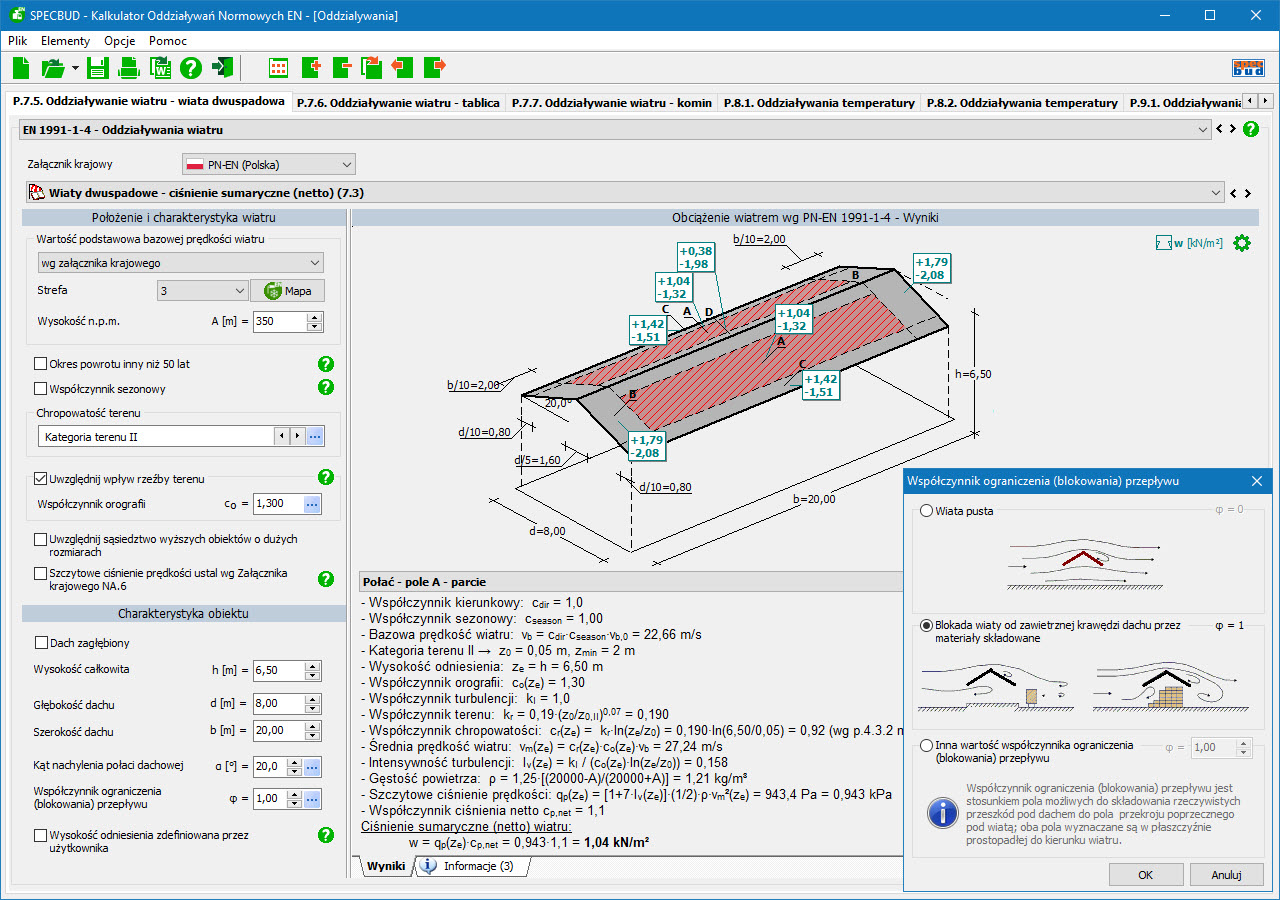Open the Elementy menu
This screenshot has height=900, width=1280.
[65, 41]
